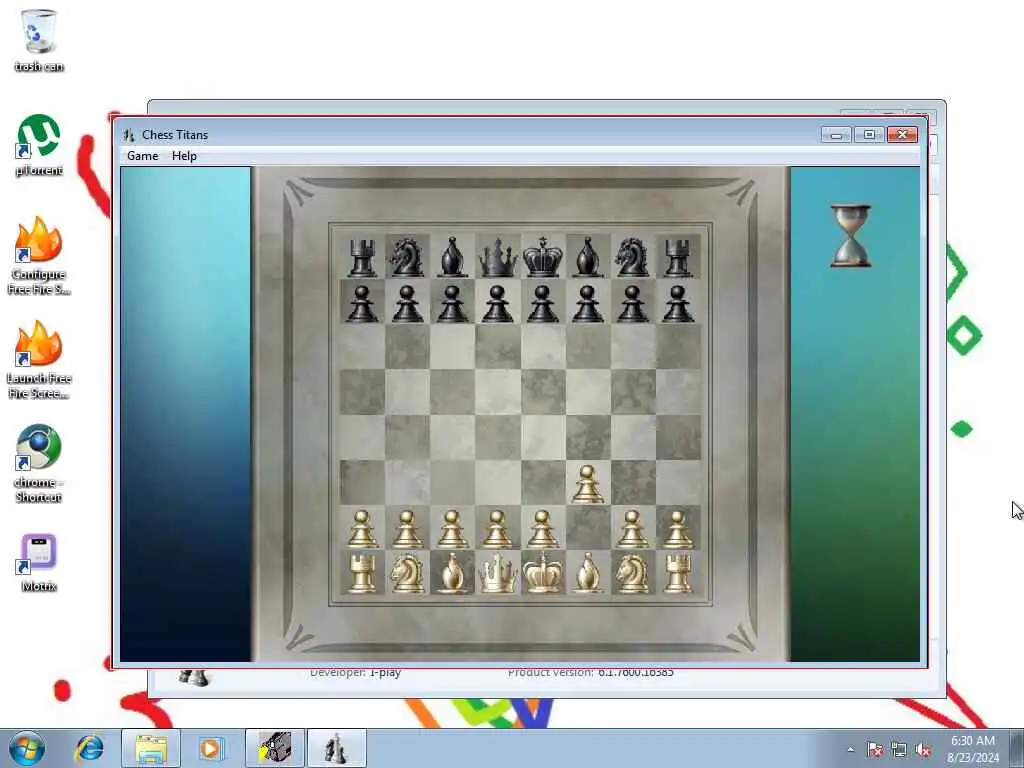This screenshot has height=768, width=1024.
Task: Open the taskbar clock showing 6:30 AM
Action: [973, 749]
